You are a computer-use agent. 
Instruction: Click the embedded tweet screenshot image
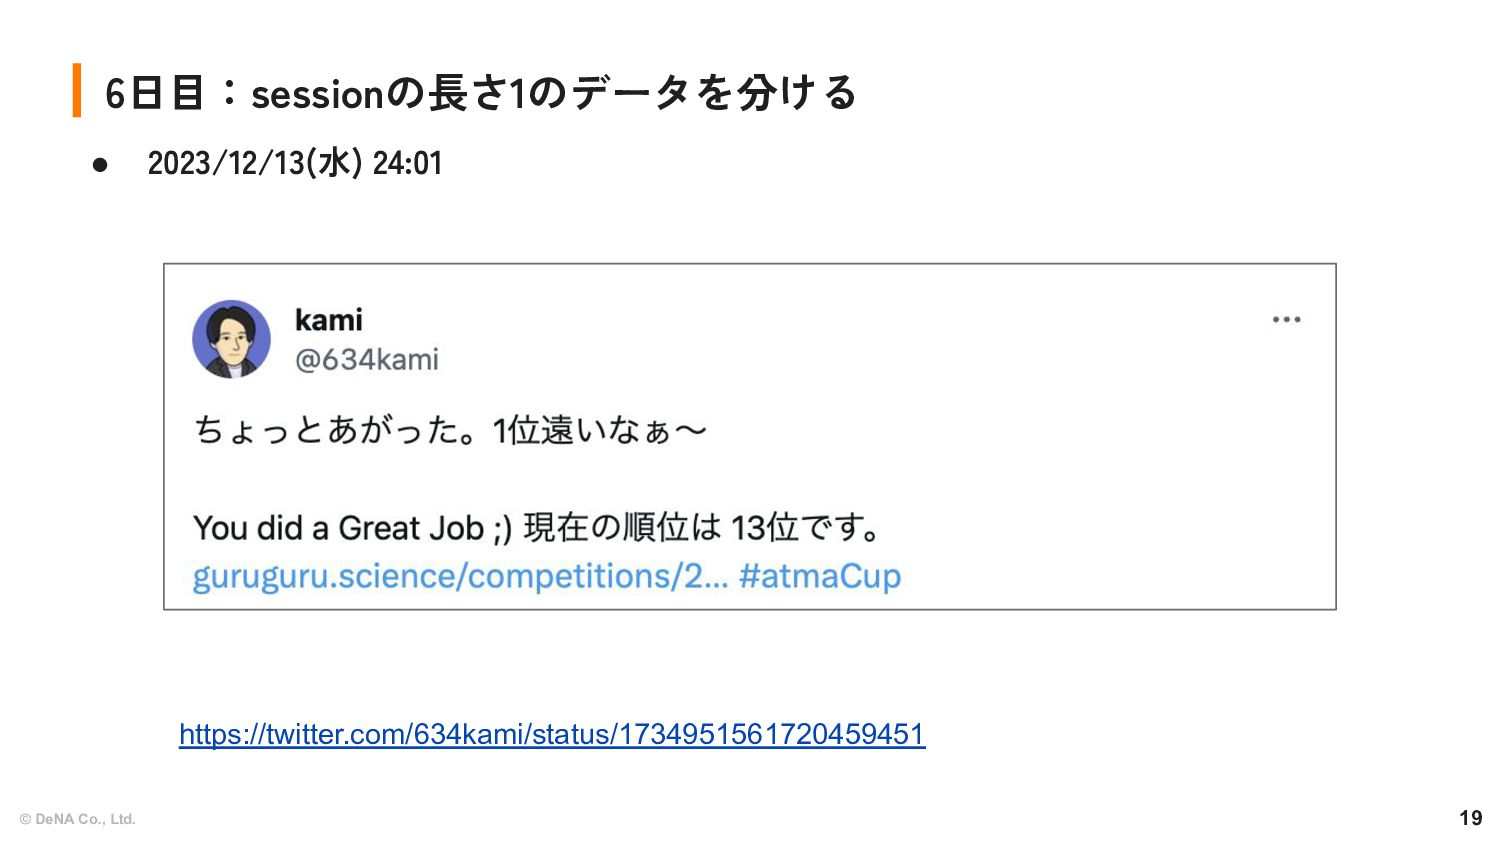pos(750,437)
